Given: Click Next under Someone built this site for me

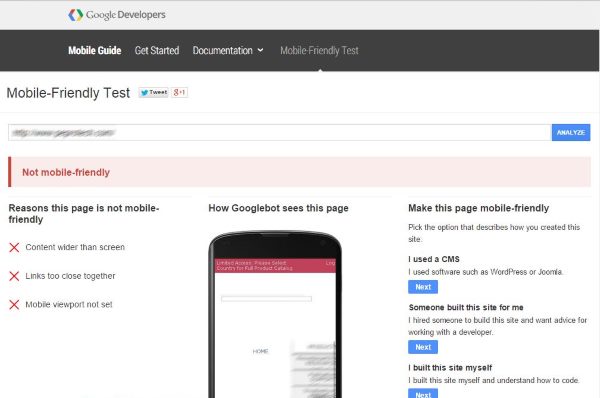Looking at the screenshot, I should [x=423, y=347].
